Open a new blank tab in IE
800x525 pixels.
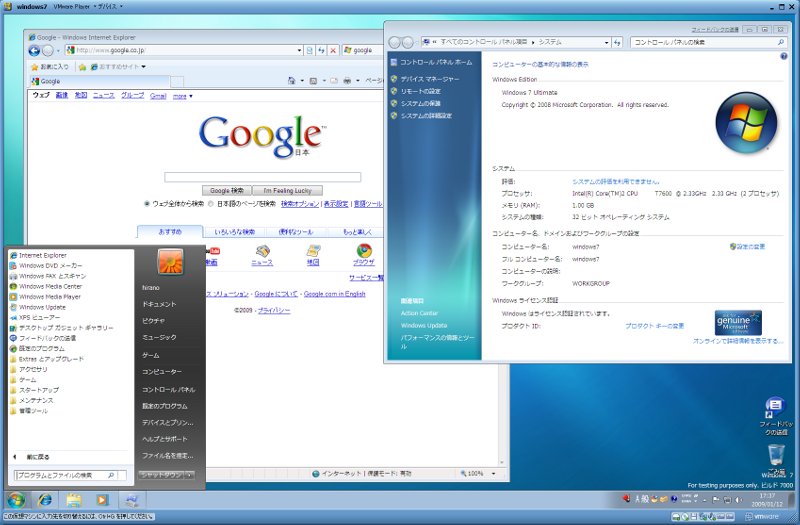coord(177,82)
